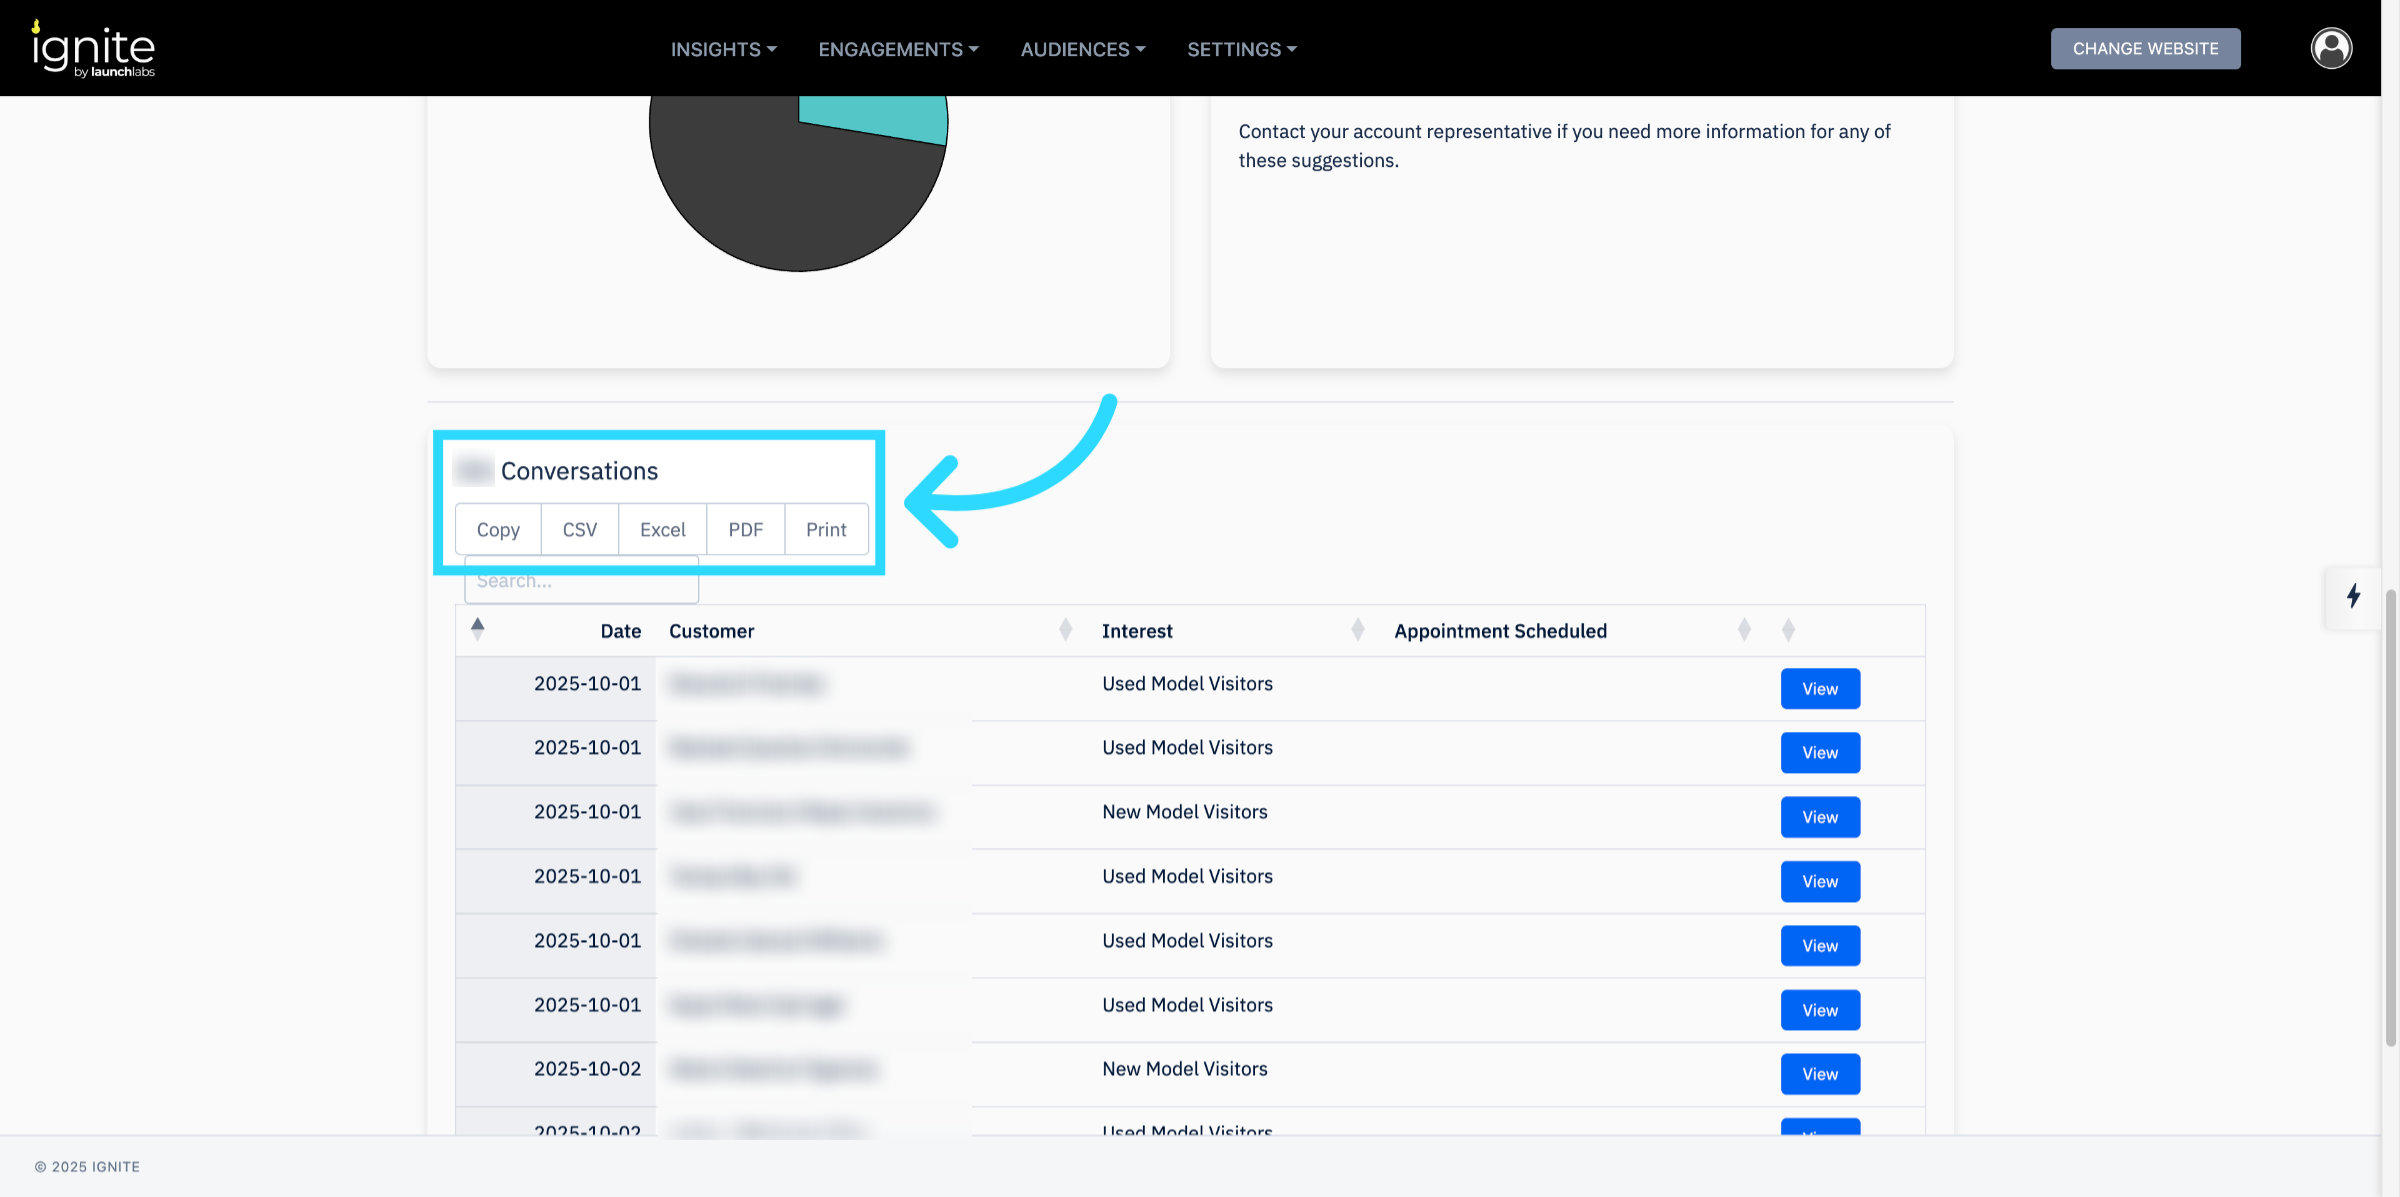Screen dimensions: 2400x1197
Task: Open the Audiences dropdown menu
Action: pos(1083,49)
